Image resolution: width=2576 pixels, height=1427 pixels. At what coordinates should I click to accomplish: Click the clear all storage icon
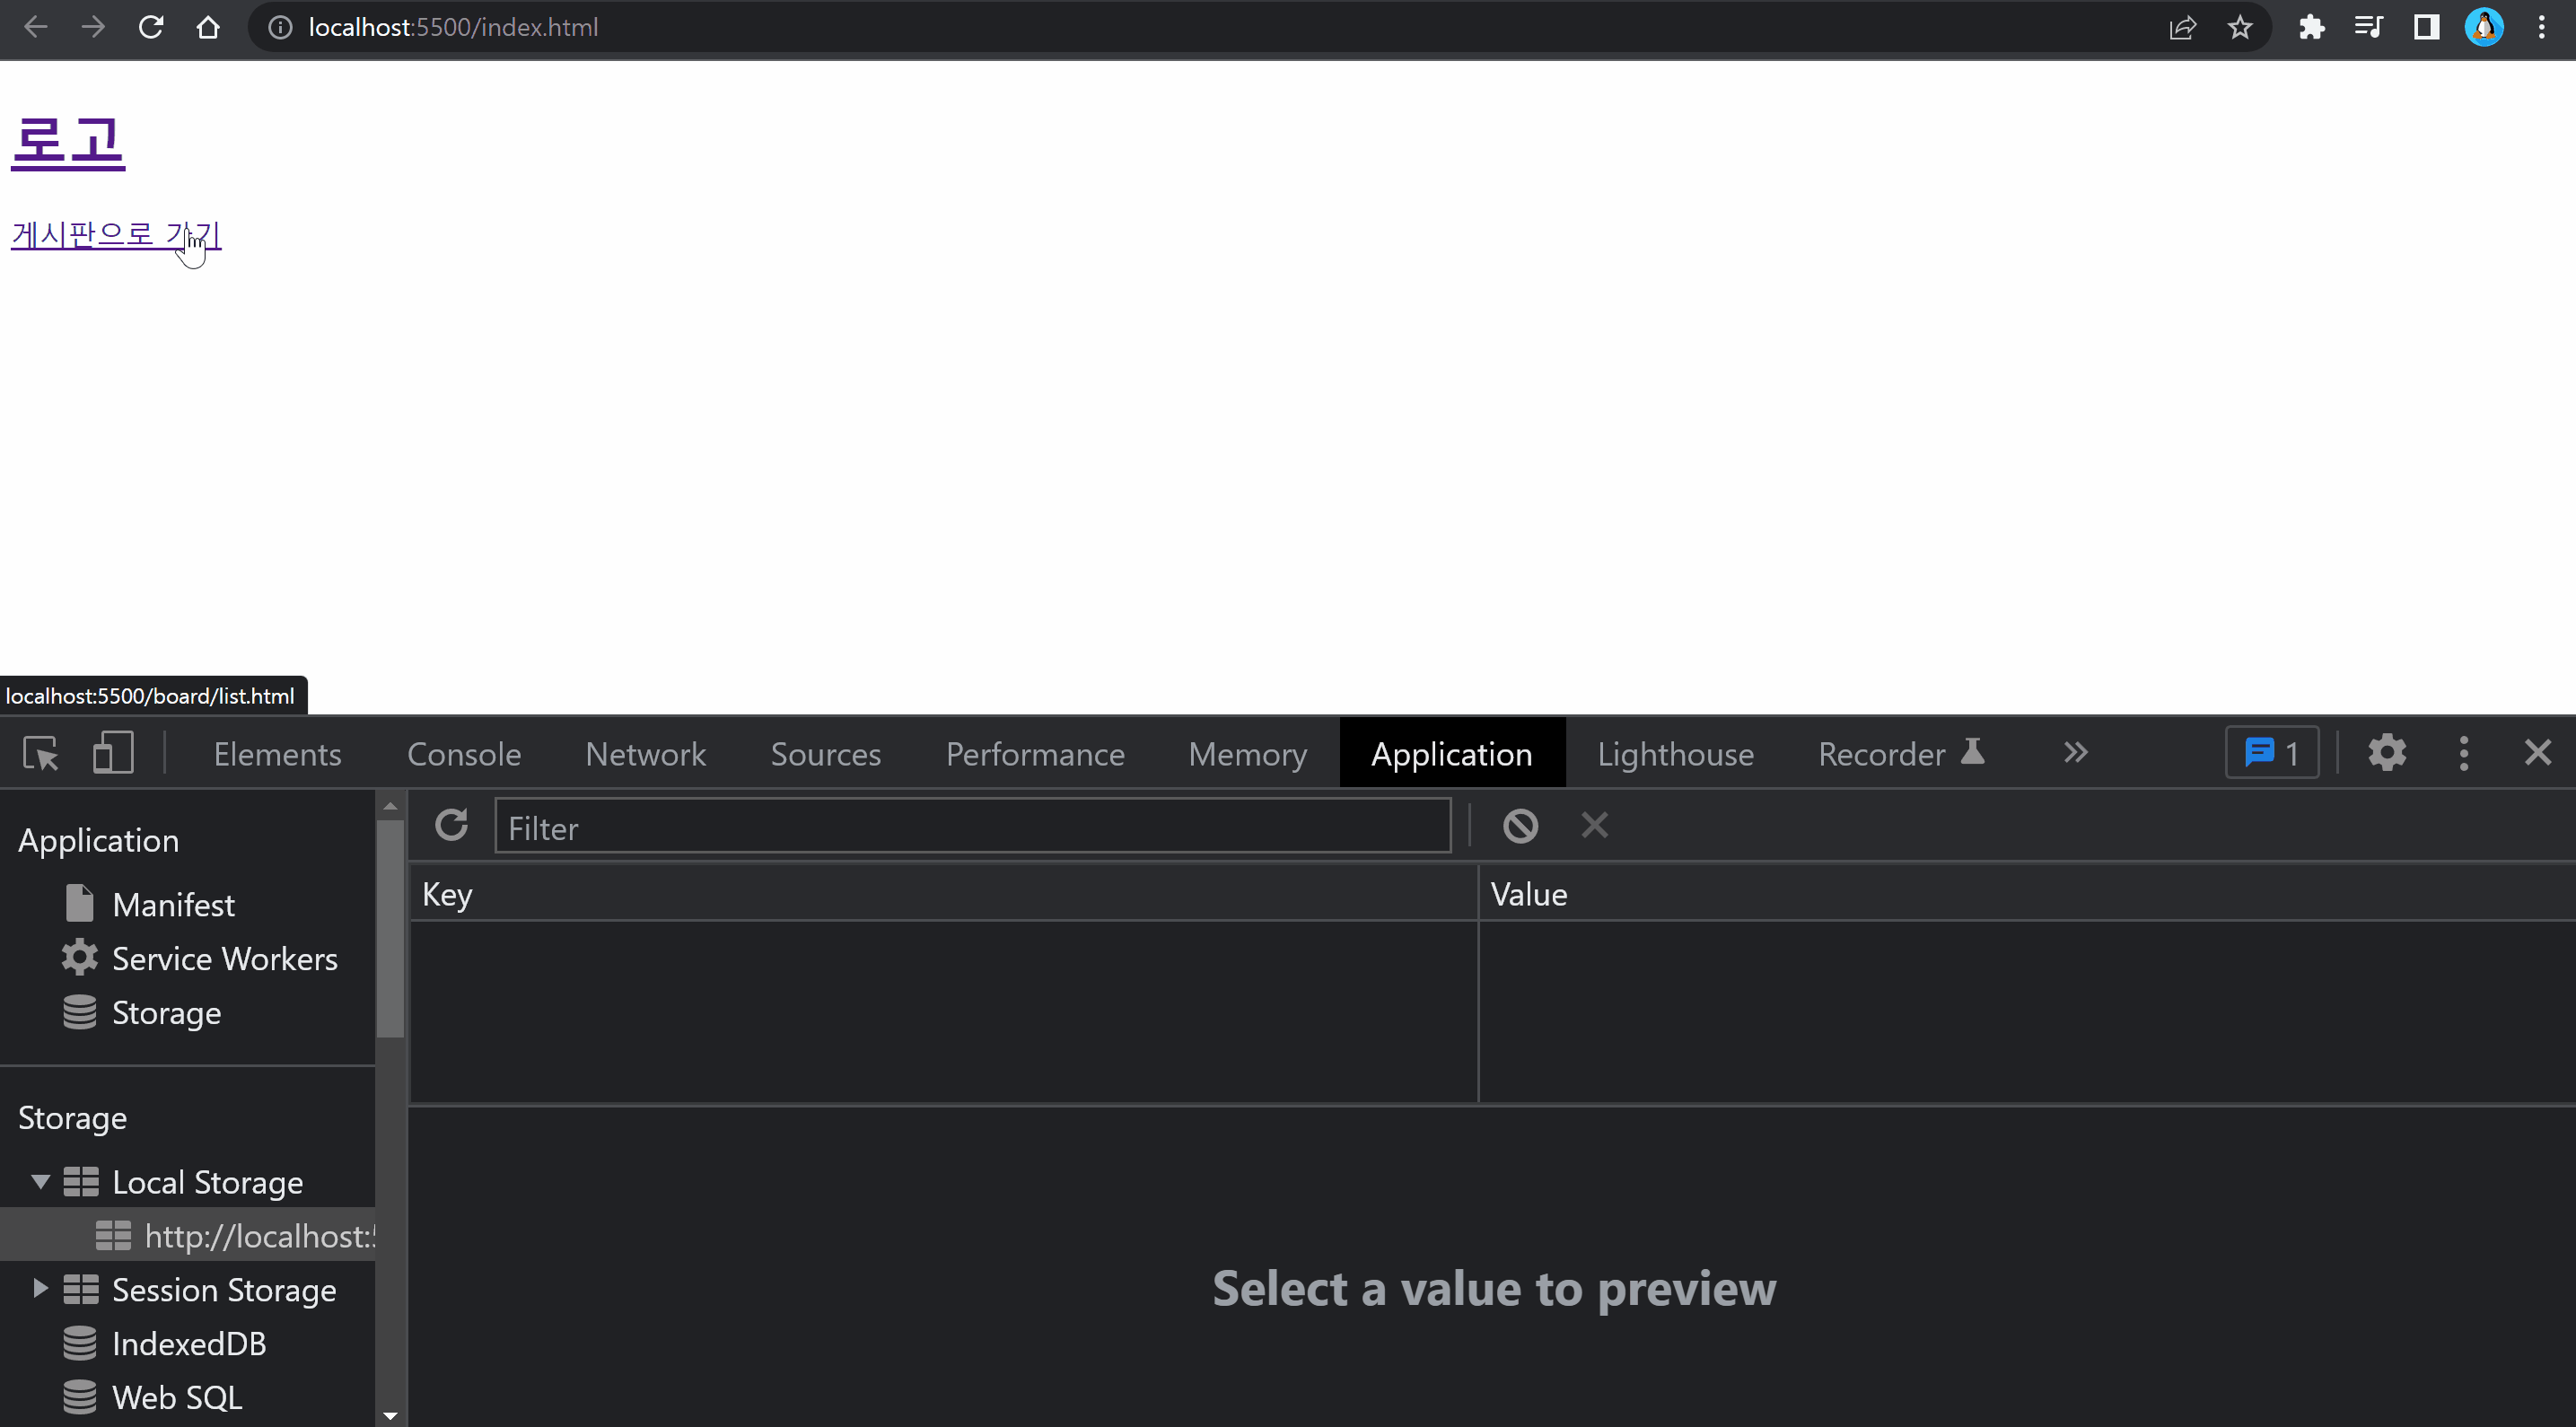[1520, 826]
